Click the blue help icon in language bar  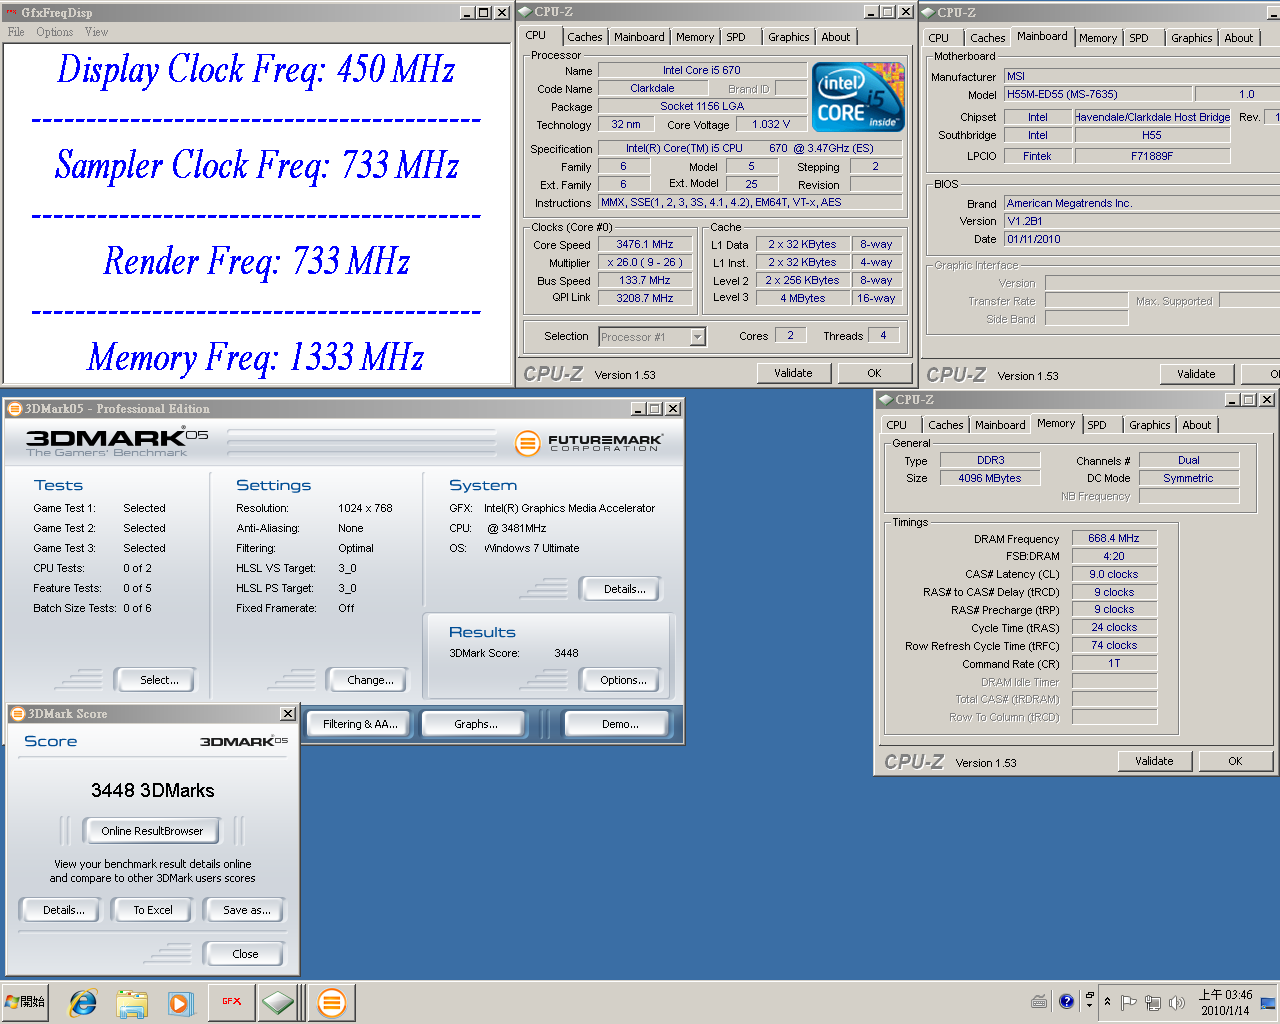pos(1066,1001)
